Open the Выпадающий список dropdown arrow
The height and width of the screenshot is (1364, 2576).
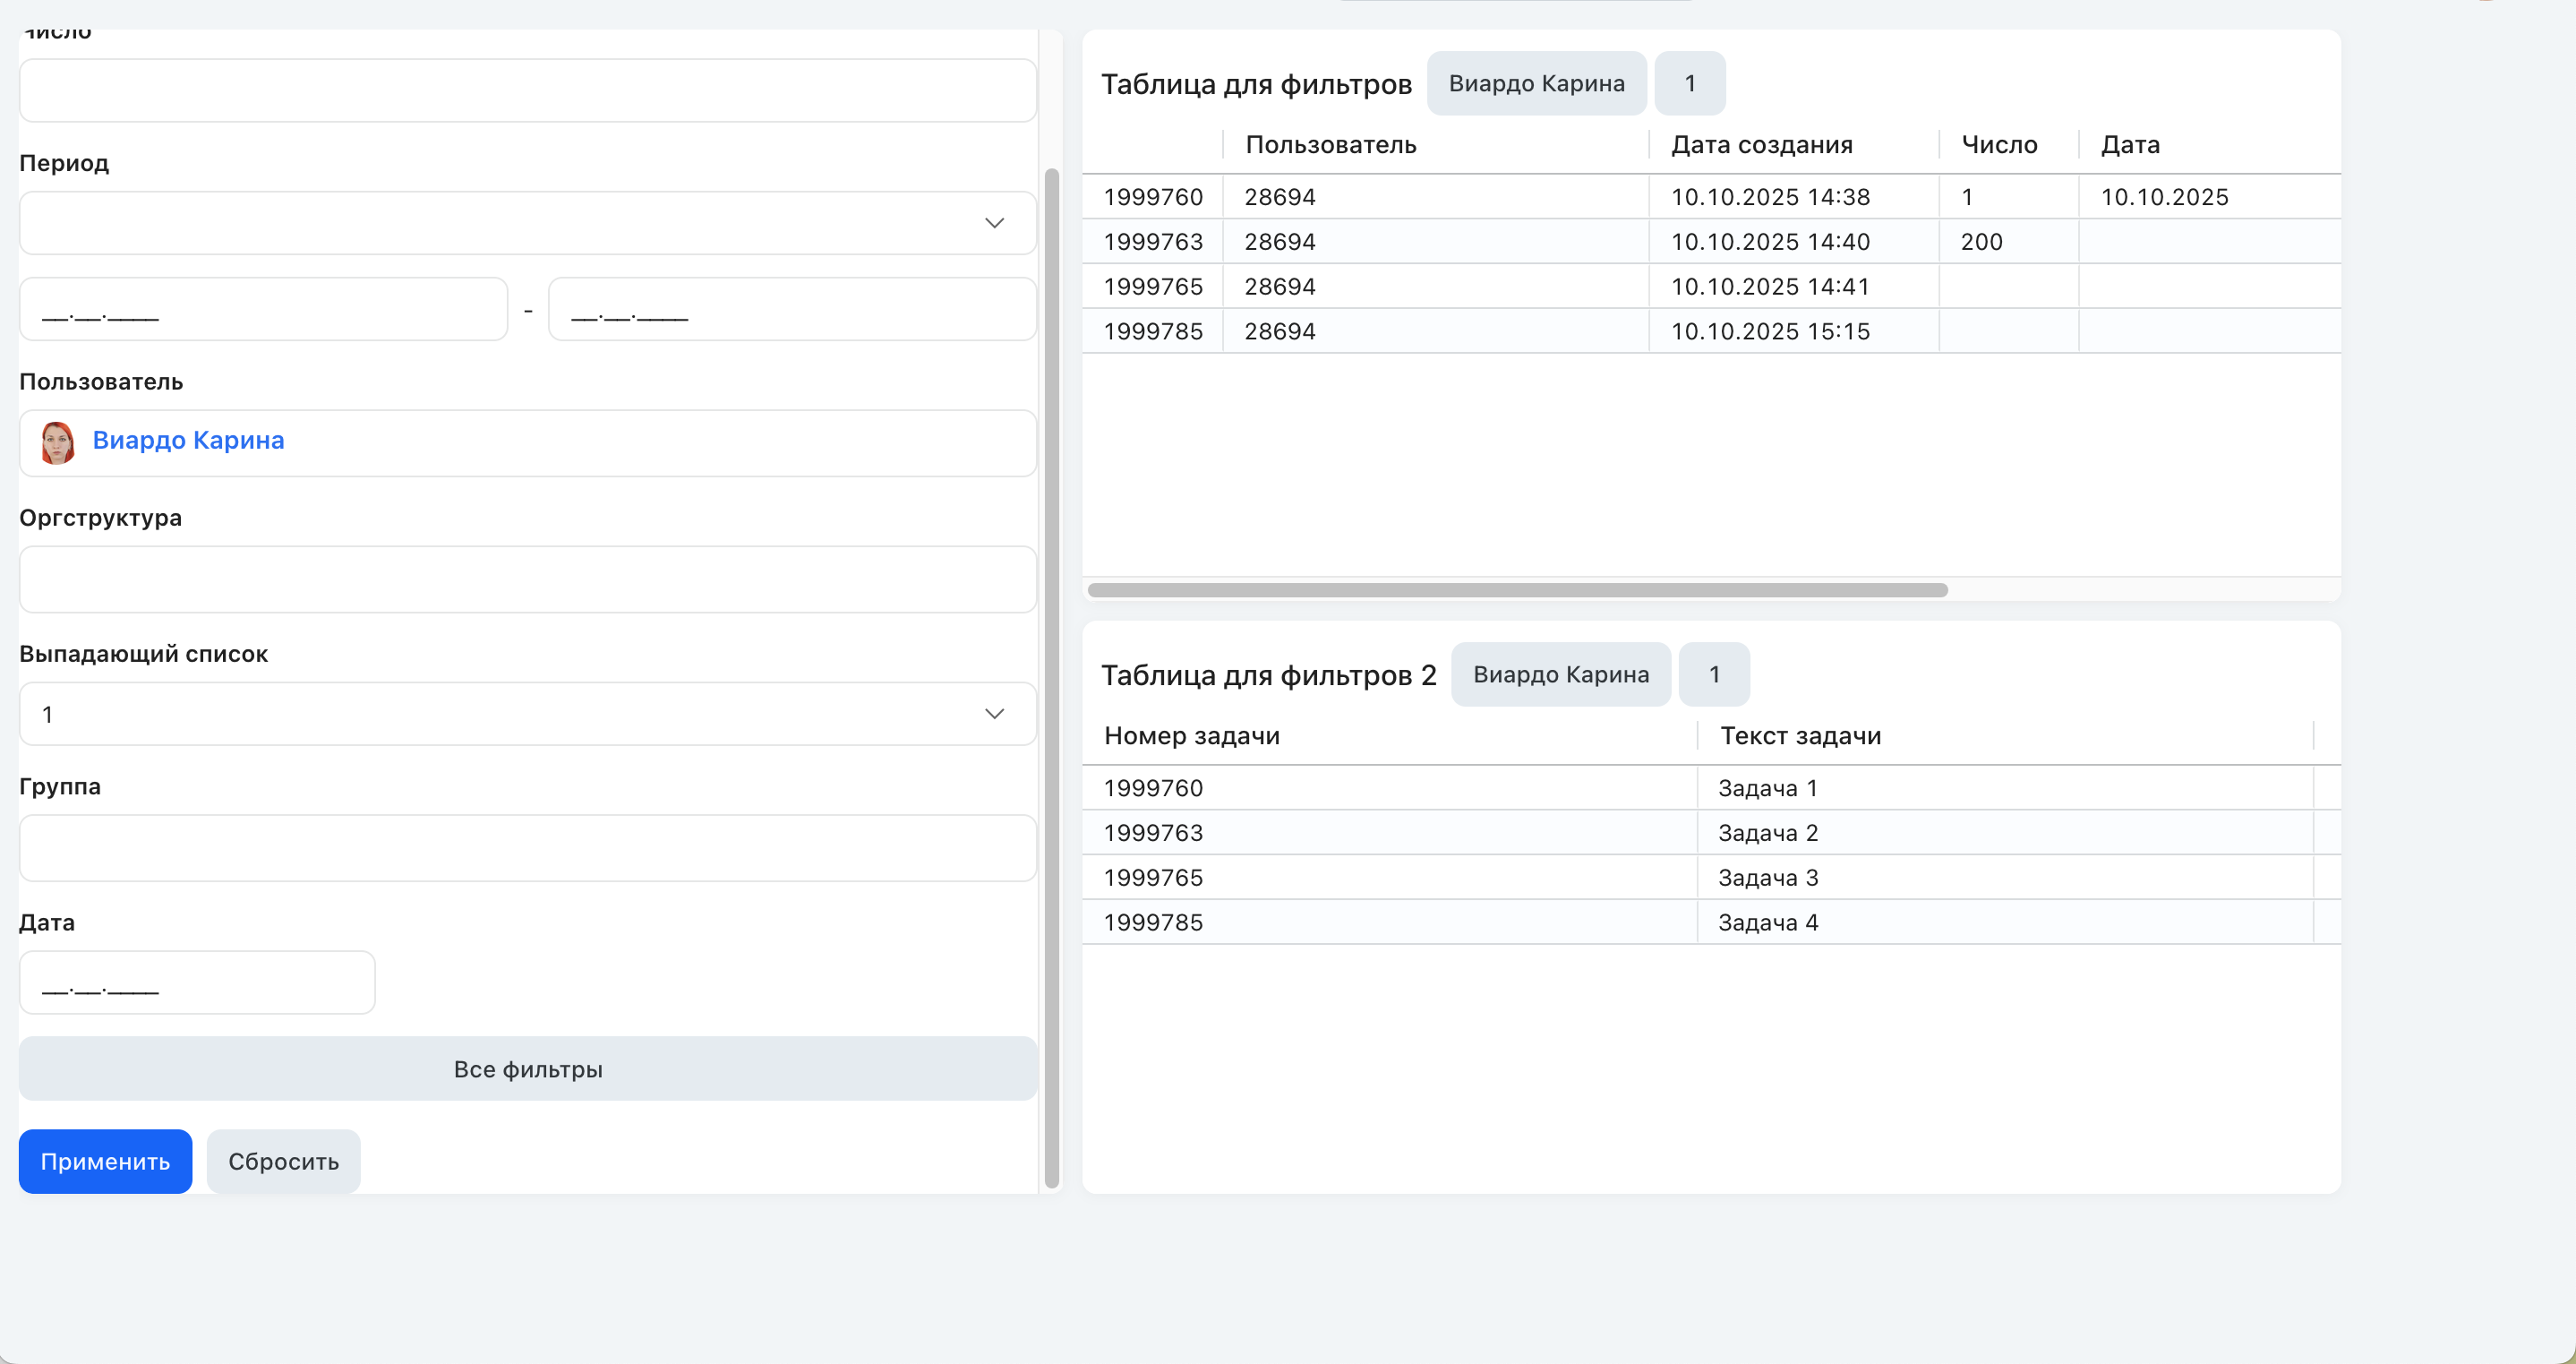tap(994, 714)
